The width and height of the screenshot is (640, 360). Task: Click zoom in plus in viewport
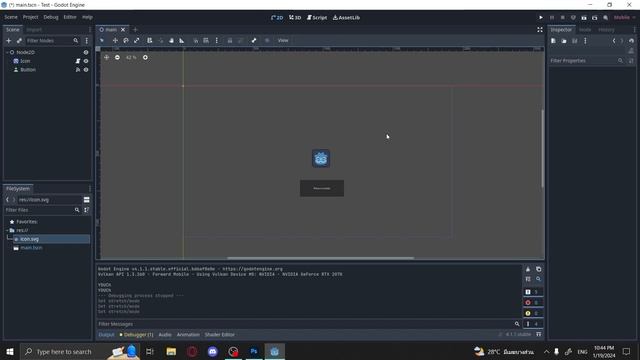[x=145, y=58]
